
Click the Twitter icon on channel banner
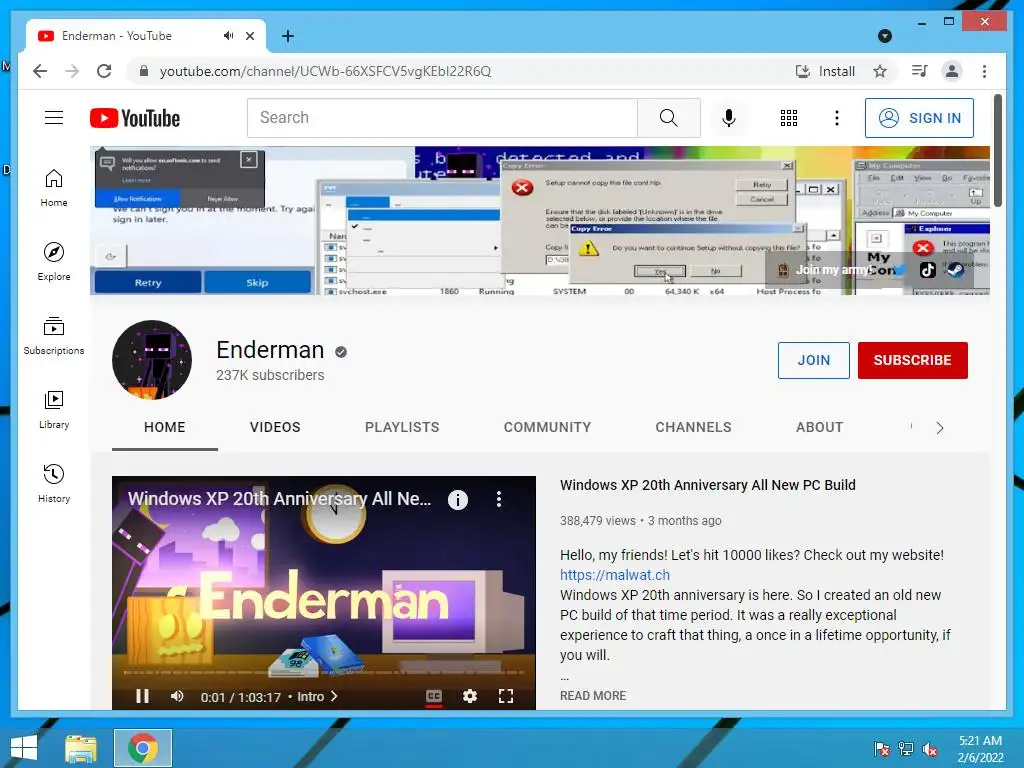point(900,270)
